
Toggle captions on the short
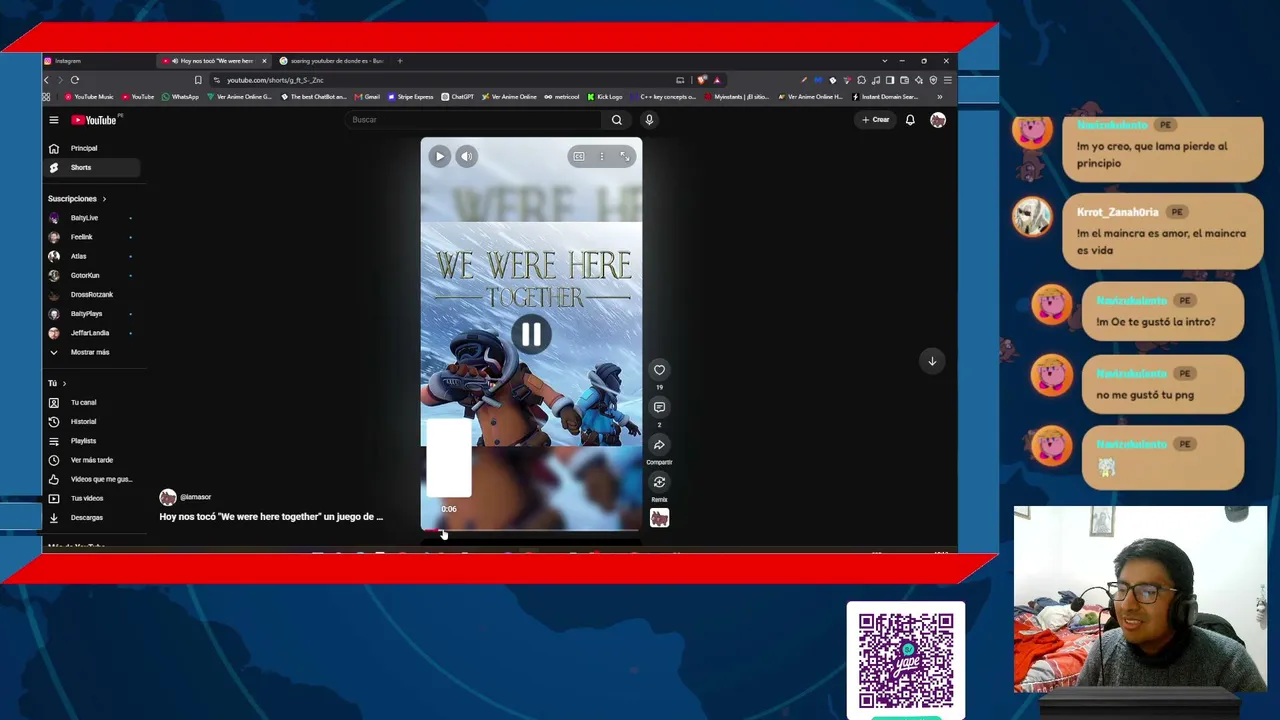579,156
